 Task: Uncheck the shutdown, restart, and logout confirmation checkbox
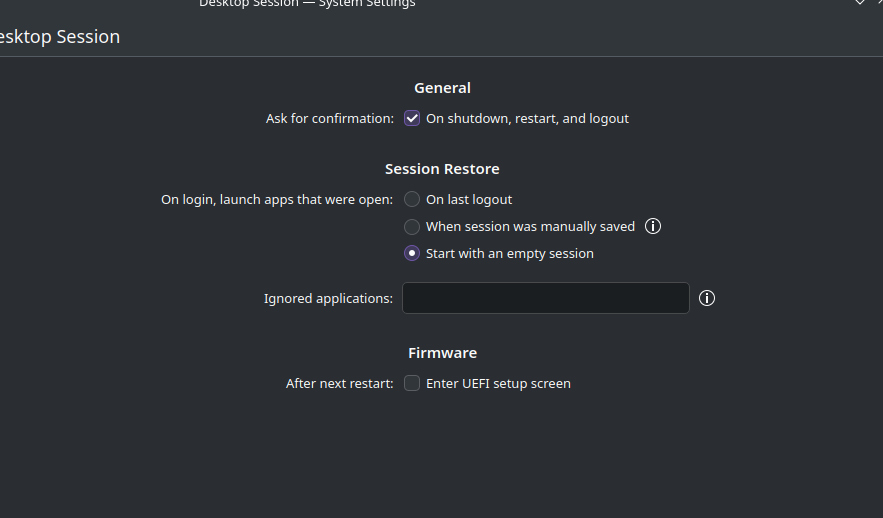pyautogui.click(x=412, y=118)
